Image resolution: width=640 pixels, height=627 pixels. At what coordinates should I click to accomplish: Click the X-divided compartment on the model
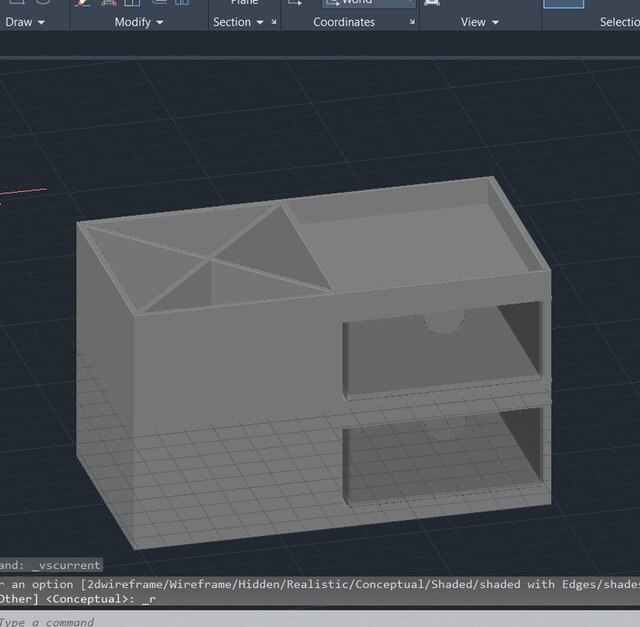[212, 262]
